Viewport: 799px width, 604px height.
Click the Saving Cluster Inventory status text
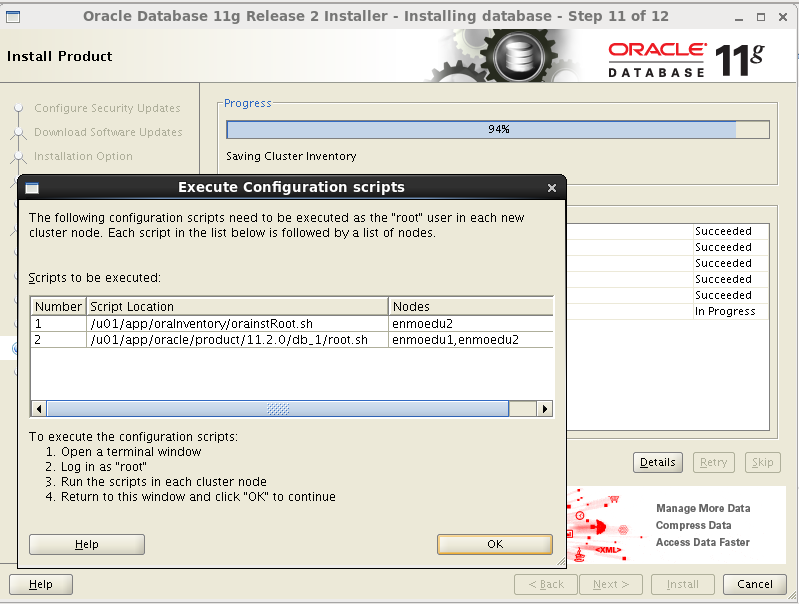(291, 156)
